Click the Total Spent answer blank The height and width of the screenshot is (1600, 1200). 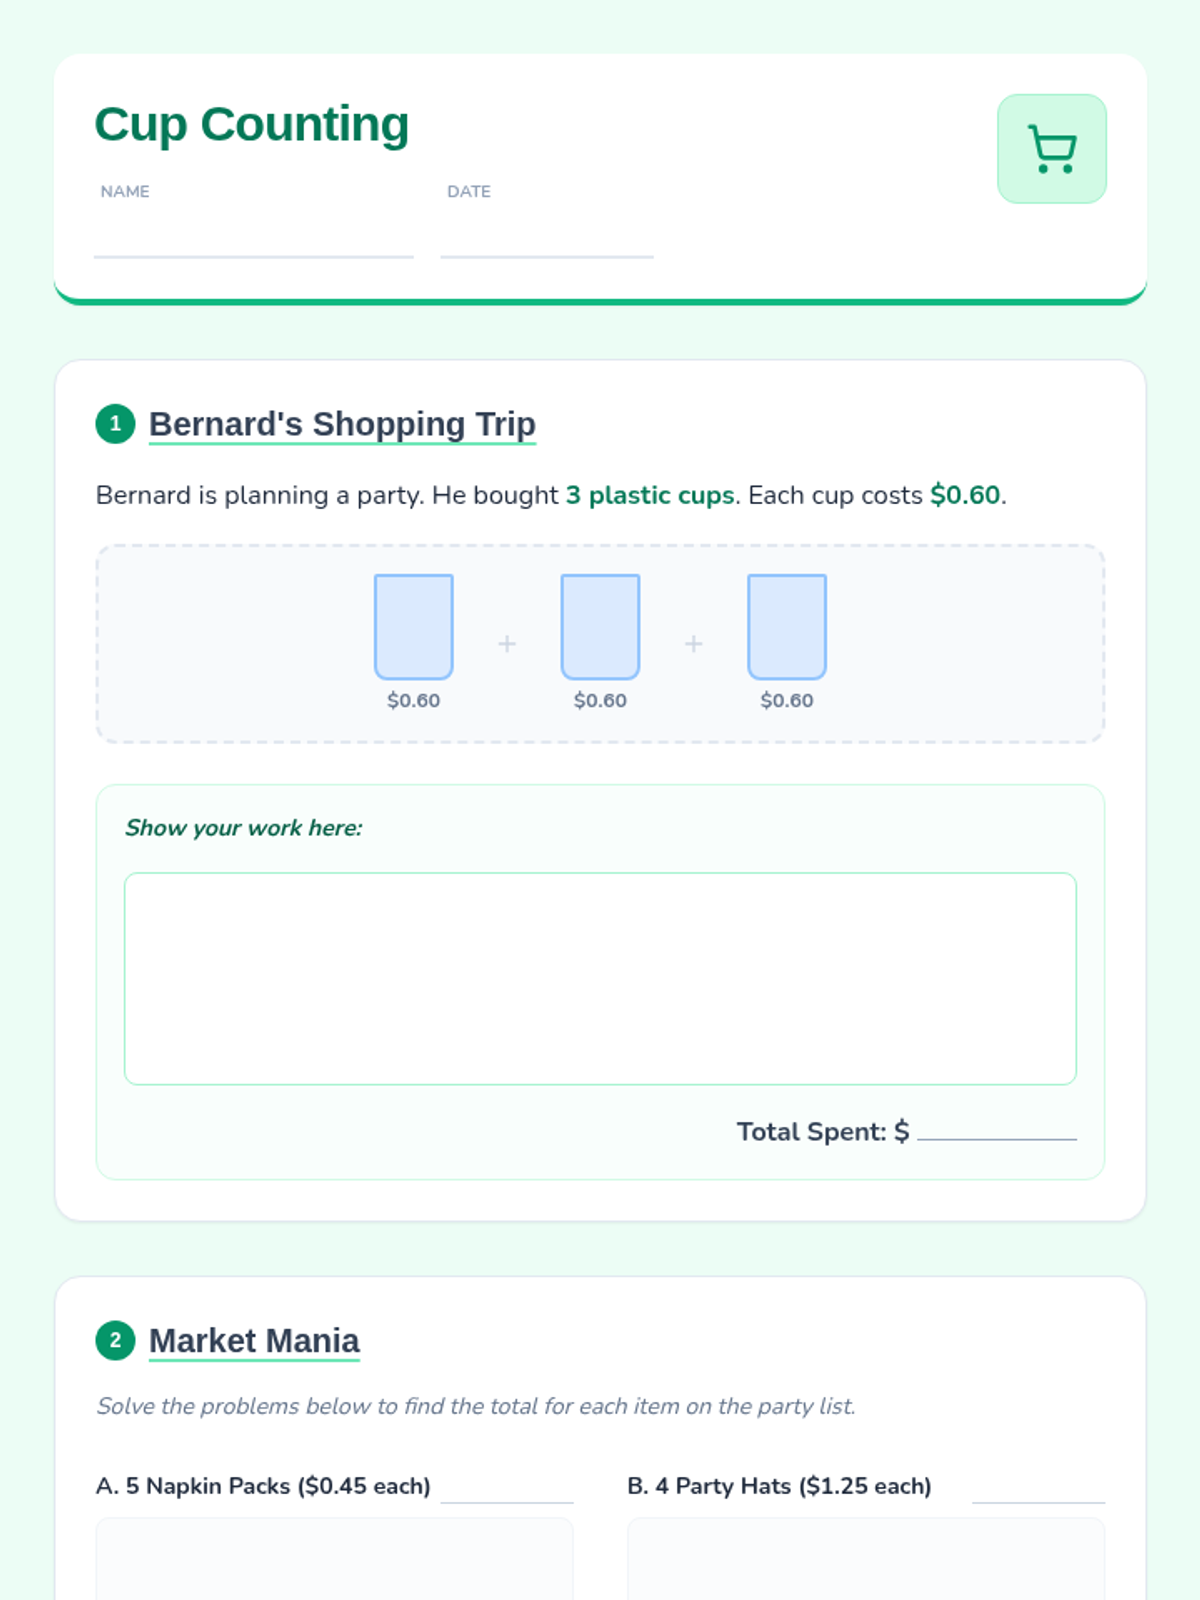pyautogui.click(x=996, y=1128)
